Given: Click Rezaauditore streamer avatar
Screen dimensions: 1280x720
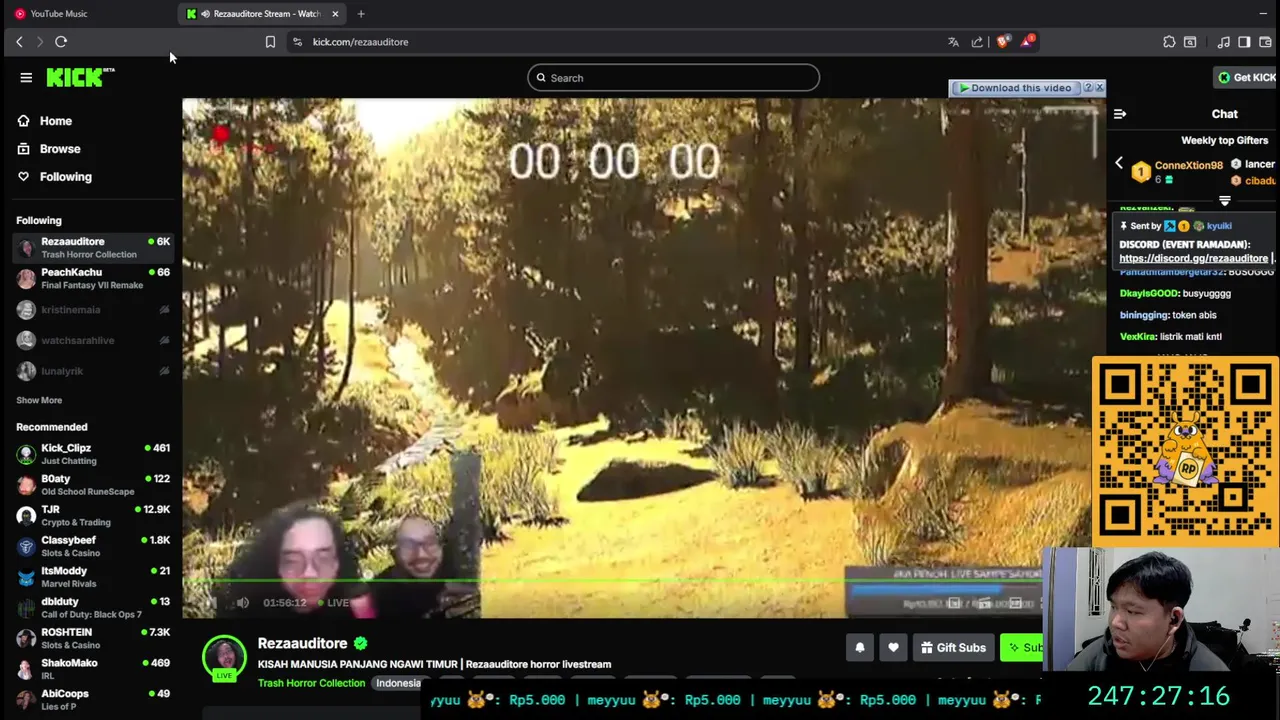Looking at the screenshot, I should pyautogui.click(x=224, y=658).
